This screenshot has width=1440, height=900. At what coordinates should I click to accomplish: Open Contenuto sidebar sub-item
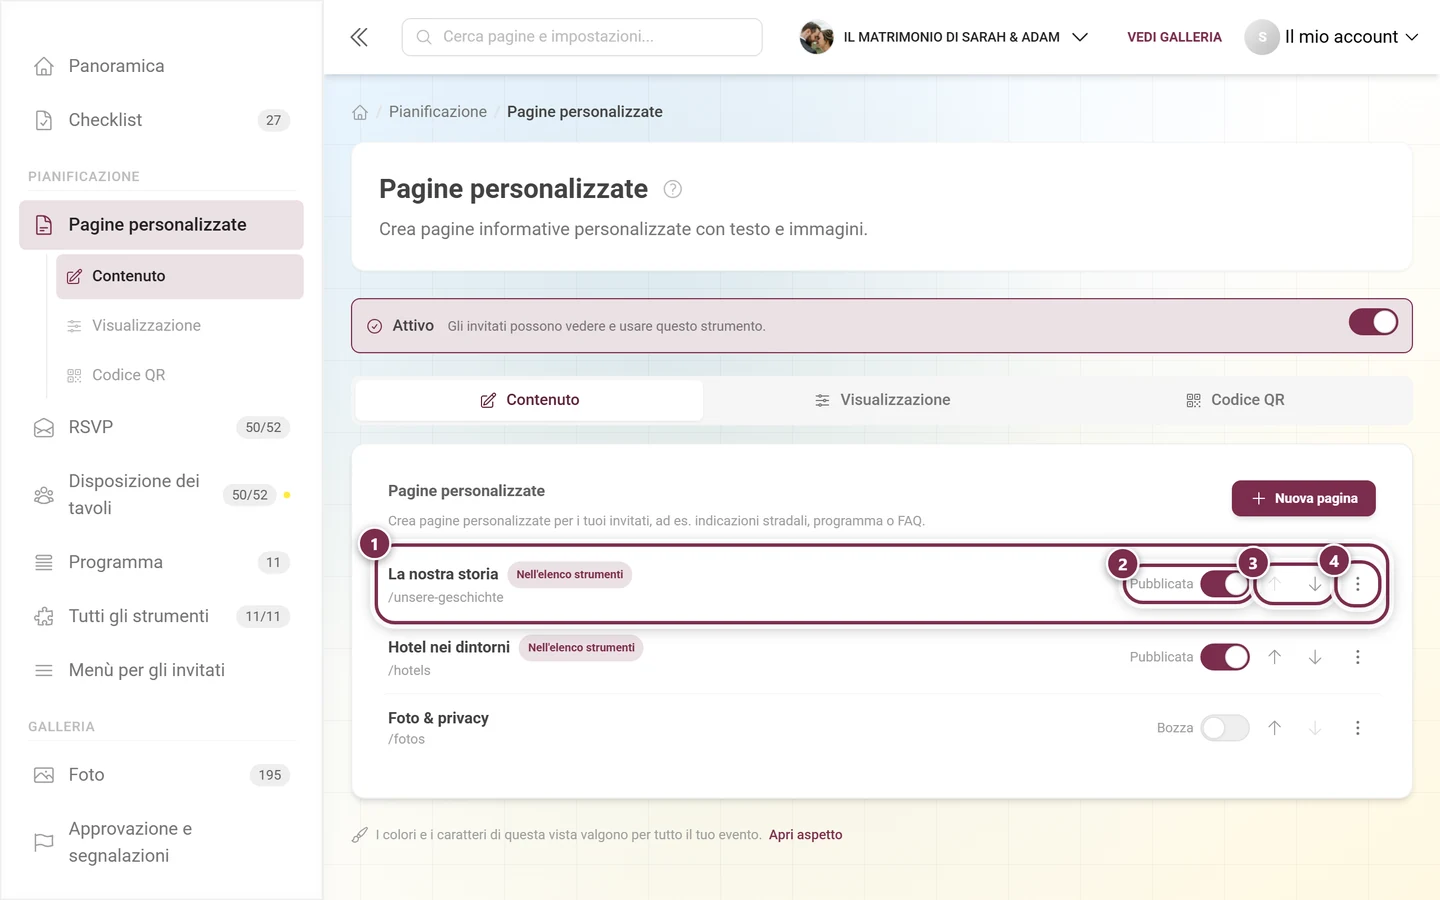point(180,276)
